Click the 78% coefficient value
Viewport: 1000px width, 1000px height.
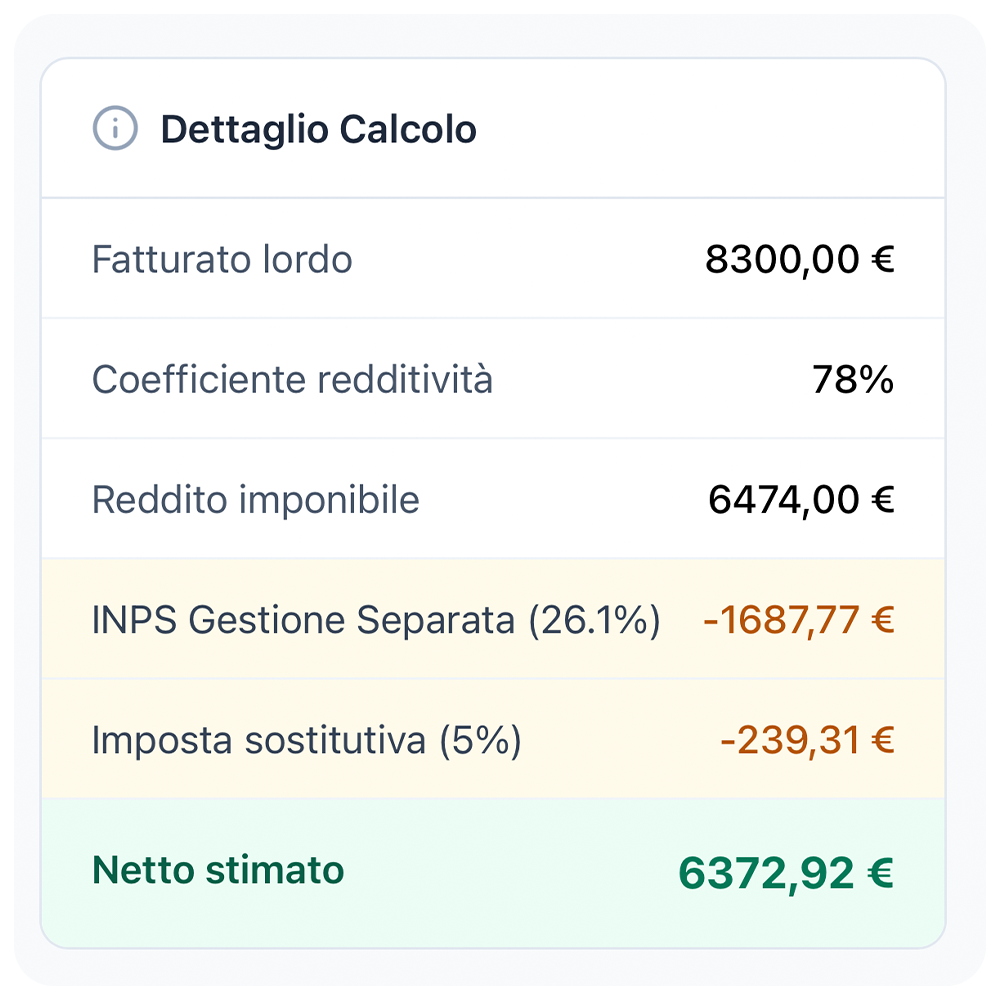tap(852, 380)
